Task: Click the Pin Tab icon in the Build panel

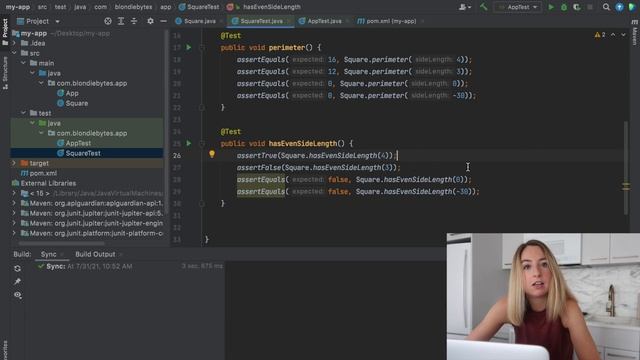Action: [18, 281]
